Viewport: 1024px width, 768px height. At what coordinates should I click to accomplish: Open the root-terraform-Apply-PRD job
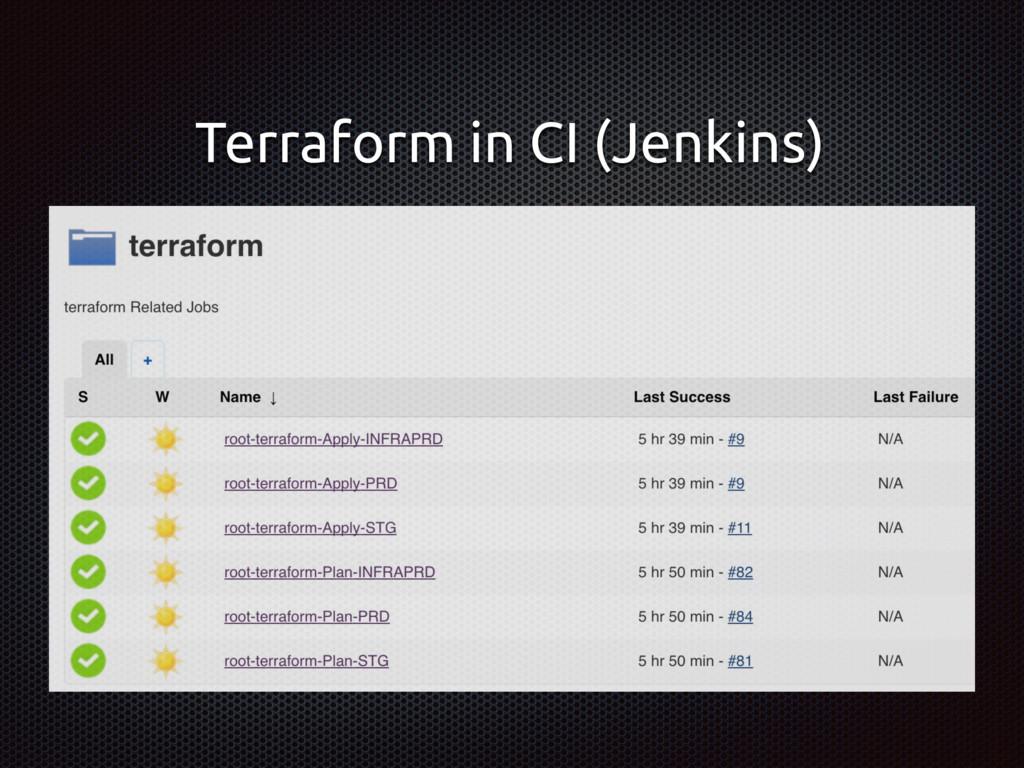click(311, 483)
